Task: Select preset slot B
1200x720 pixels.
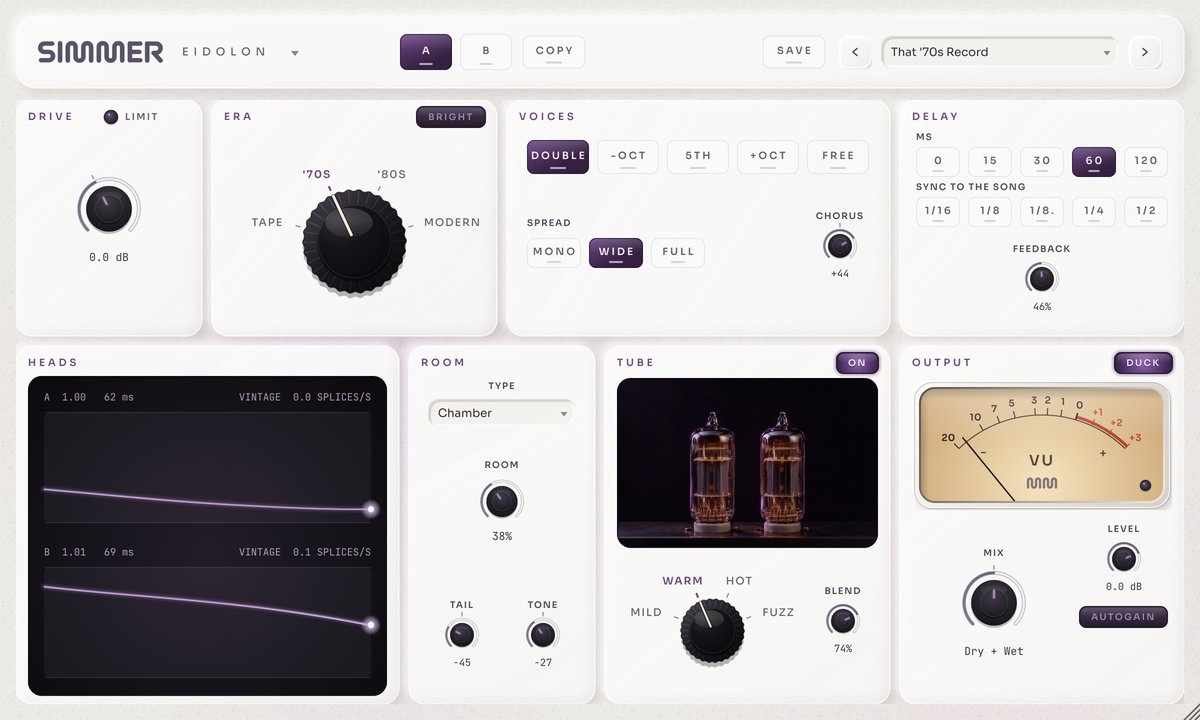Action: (486, 52)
